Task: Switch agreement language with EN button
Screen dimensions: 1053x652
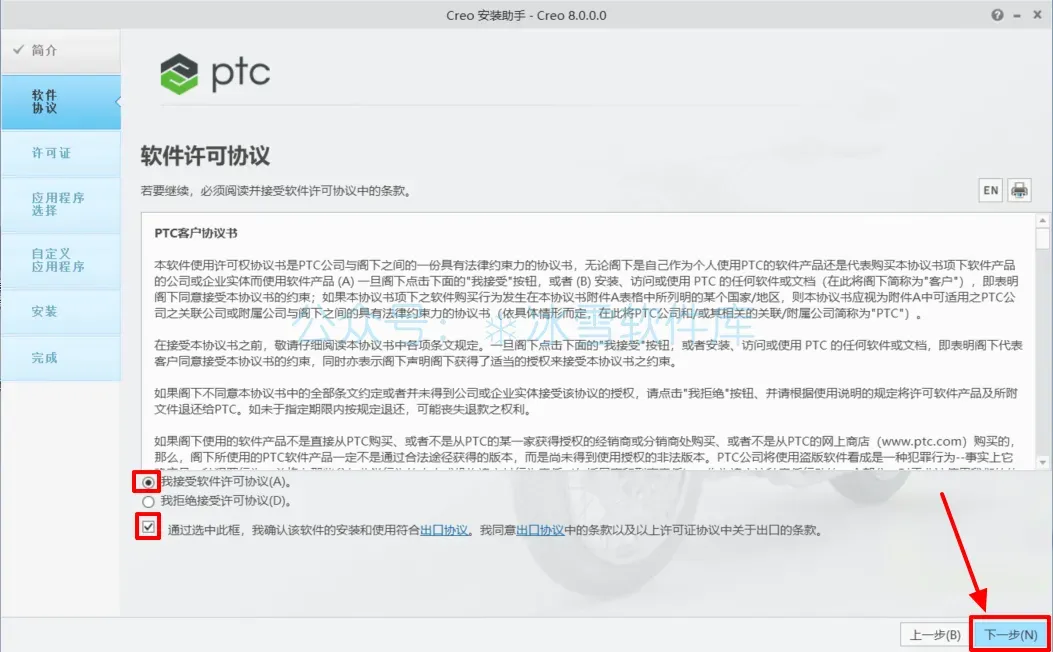Action: point(991,191)
